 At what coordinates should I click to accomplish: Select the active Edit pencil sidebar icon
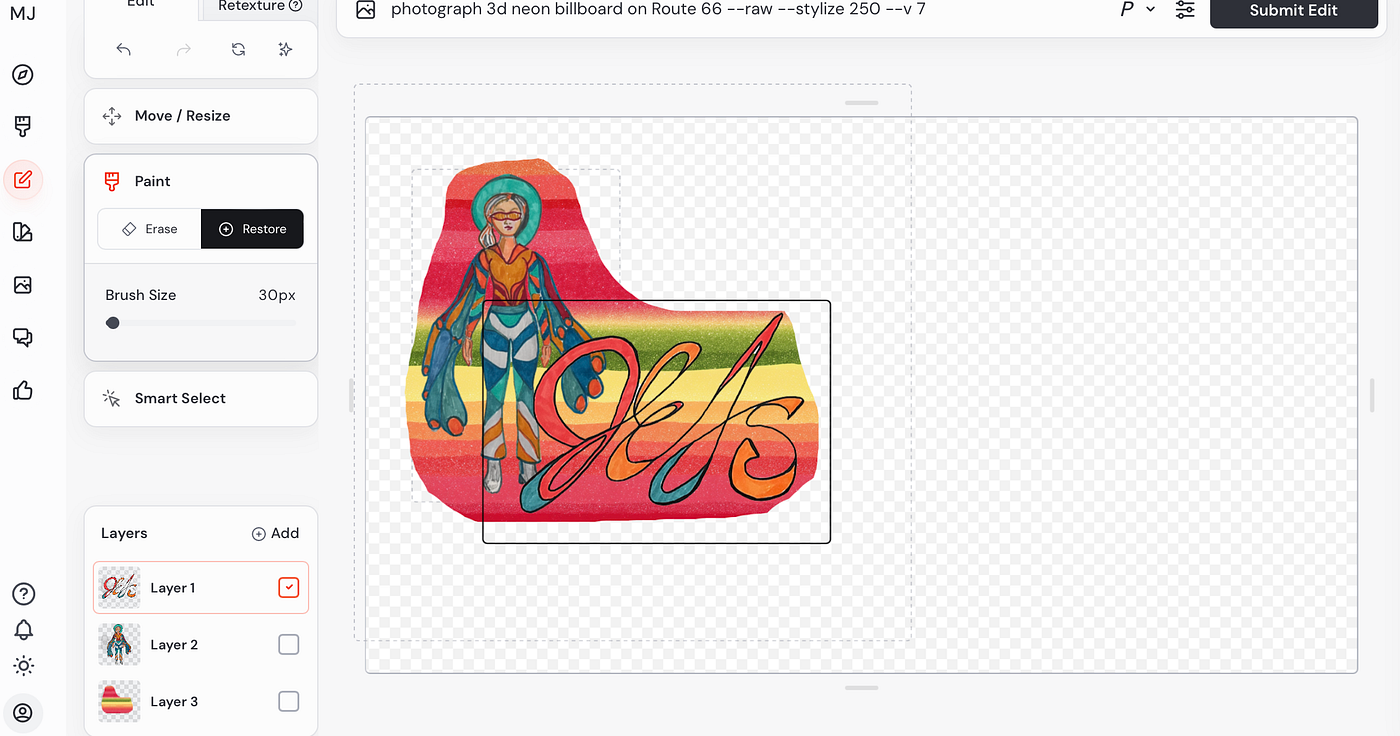tap(23, 180)
